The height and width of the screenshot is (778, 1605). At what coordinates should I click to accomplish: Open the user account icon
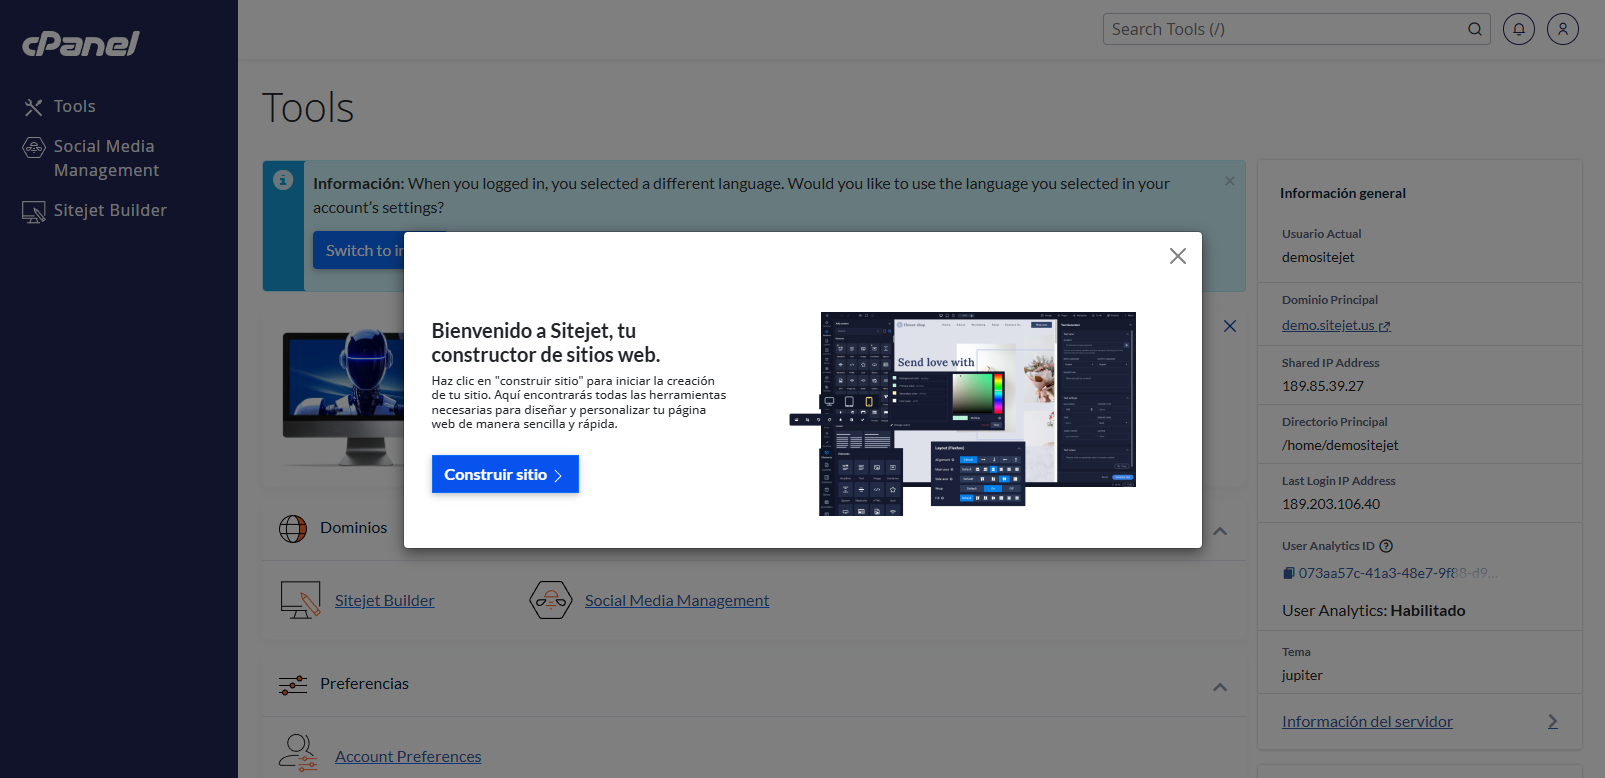1562,29
